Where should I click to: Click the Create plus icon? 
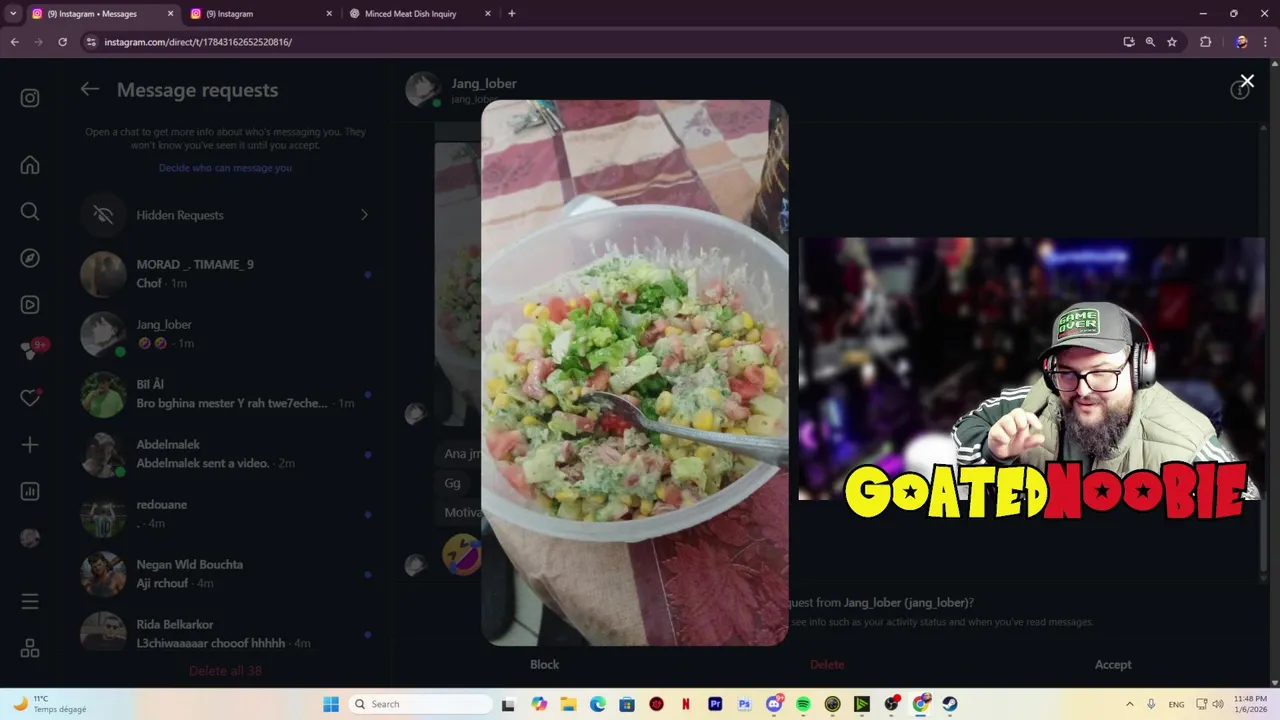(x=30, y=445)
